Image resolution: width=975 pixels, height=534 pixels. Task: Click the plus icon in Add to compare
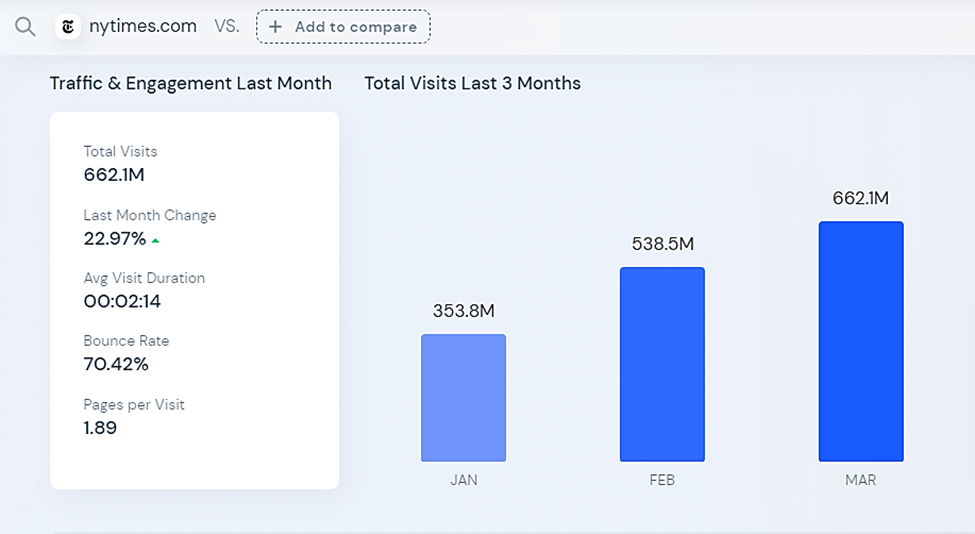[x=275, y=27]
